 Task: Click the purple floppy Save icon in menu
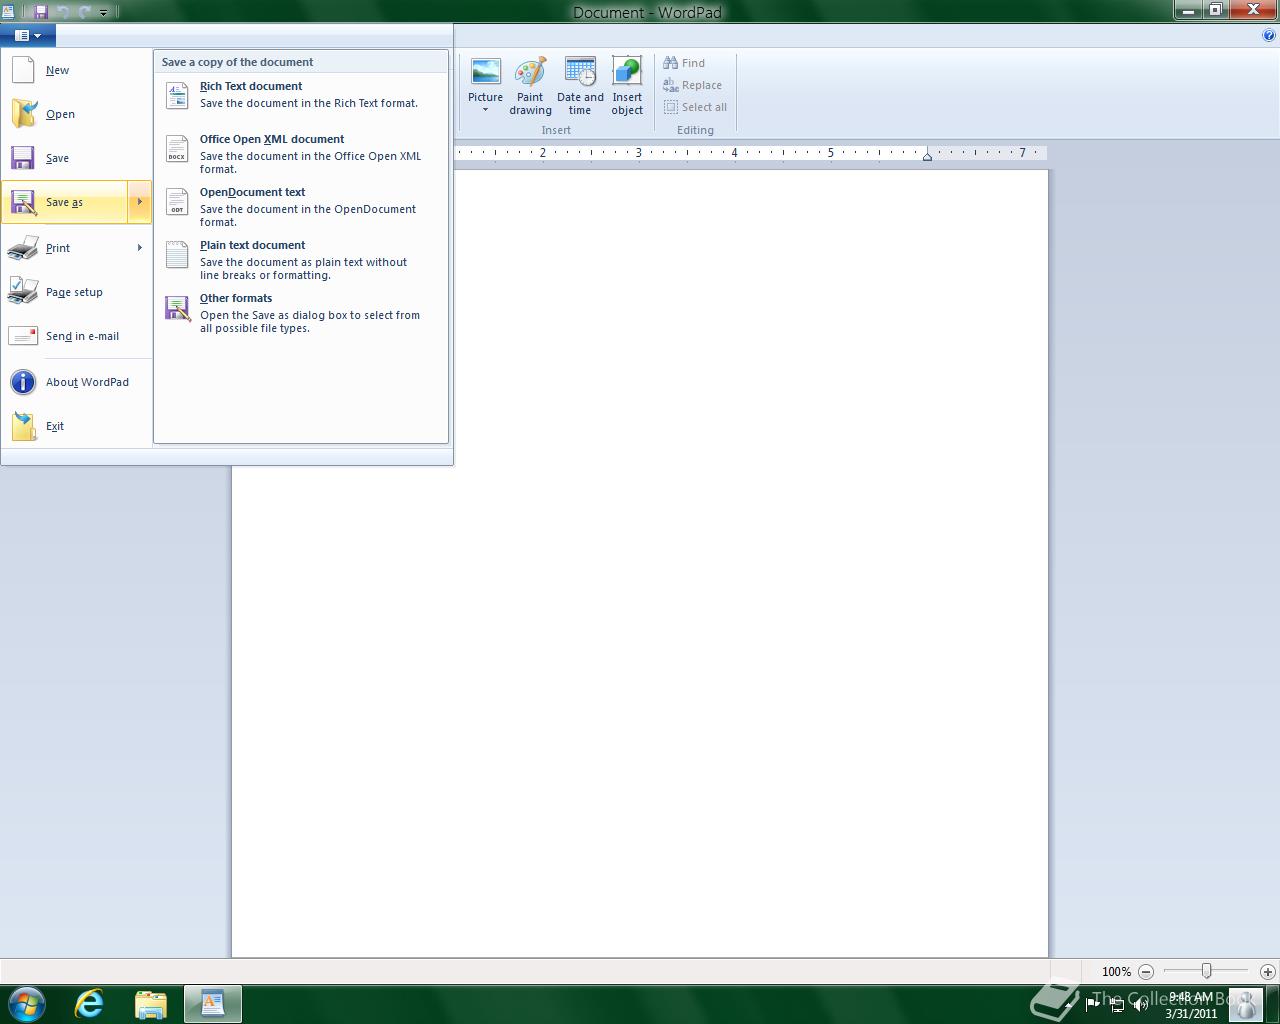pos(23,158)
